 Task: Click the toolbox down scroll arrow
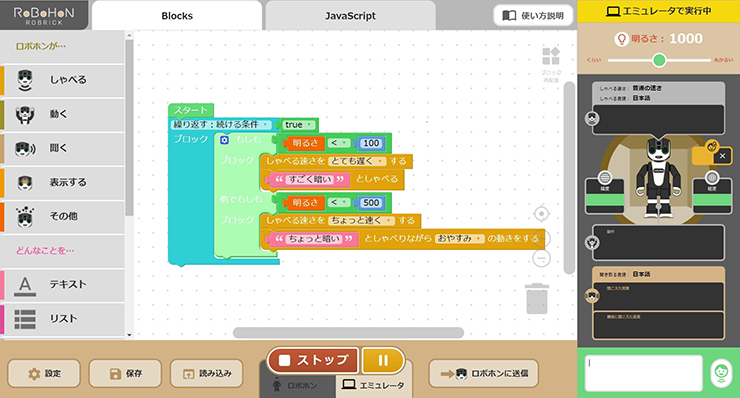coord(129,335)
